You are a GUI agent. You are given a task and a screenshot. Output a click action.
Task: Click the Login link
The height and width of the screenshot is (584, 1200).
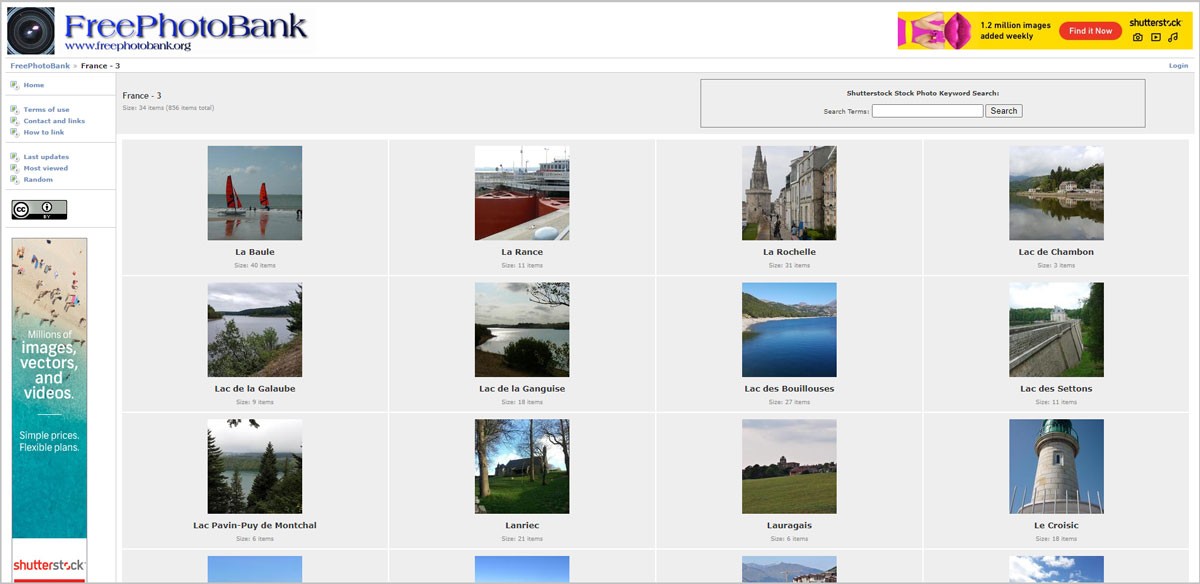[x=1178, y=66]
